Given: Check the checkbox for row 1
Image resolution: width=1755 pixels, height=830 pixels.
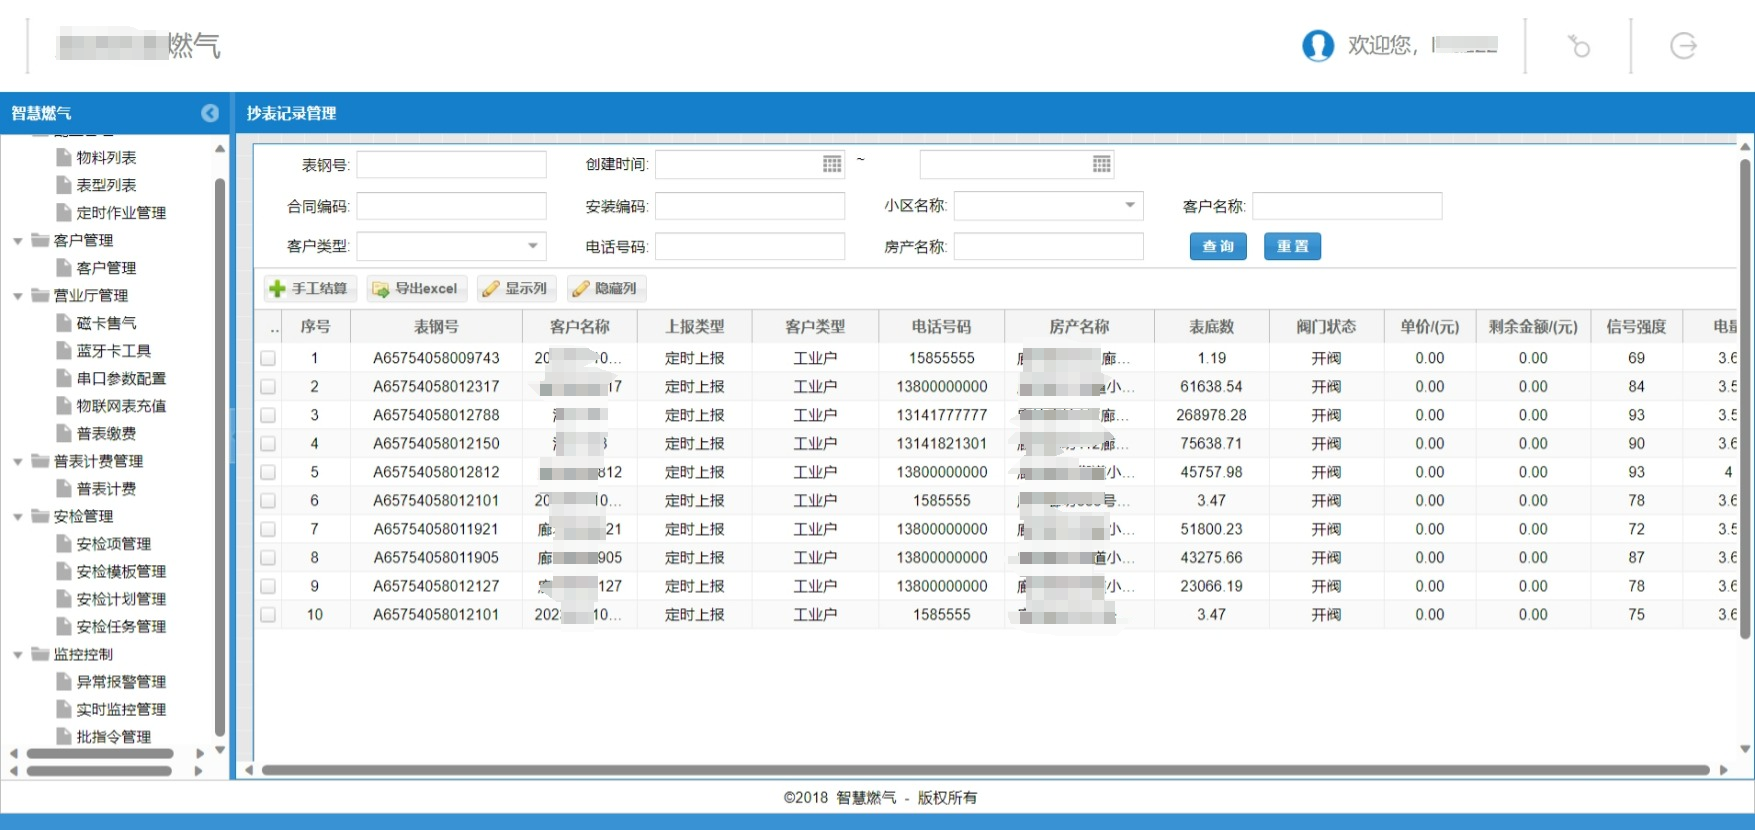Looking at the screenshot, I should [268, 358].
